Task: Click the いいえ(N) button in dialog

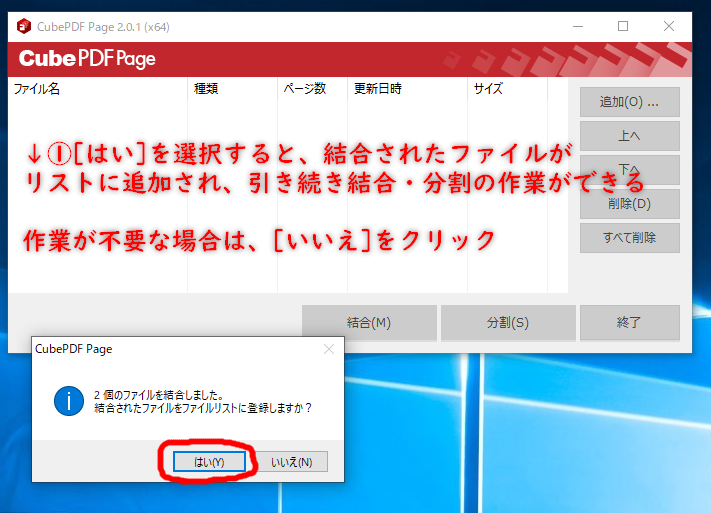Action: [x=292, y=462]
